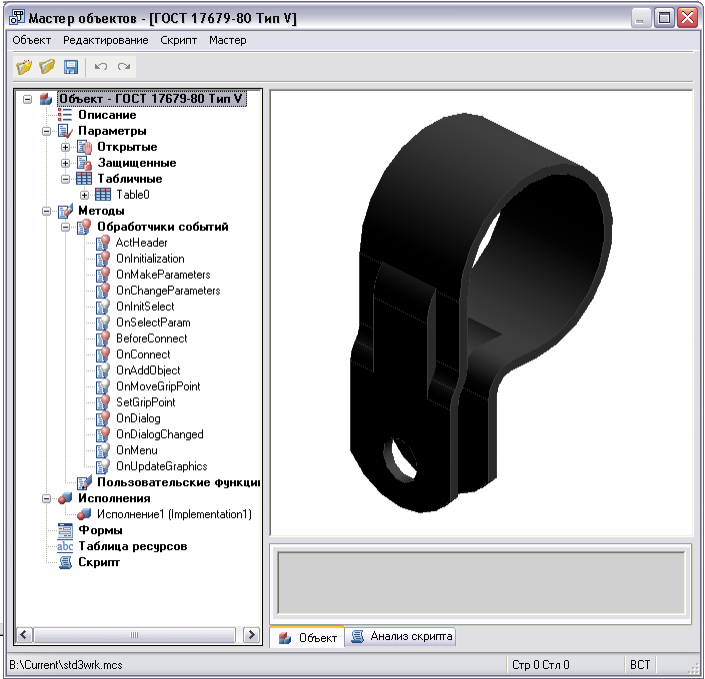Click the icon beside Исполнение1 (Implementation1)

[x=84, y=514]
